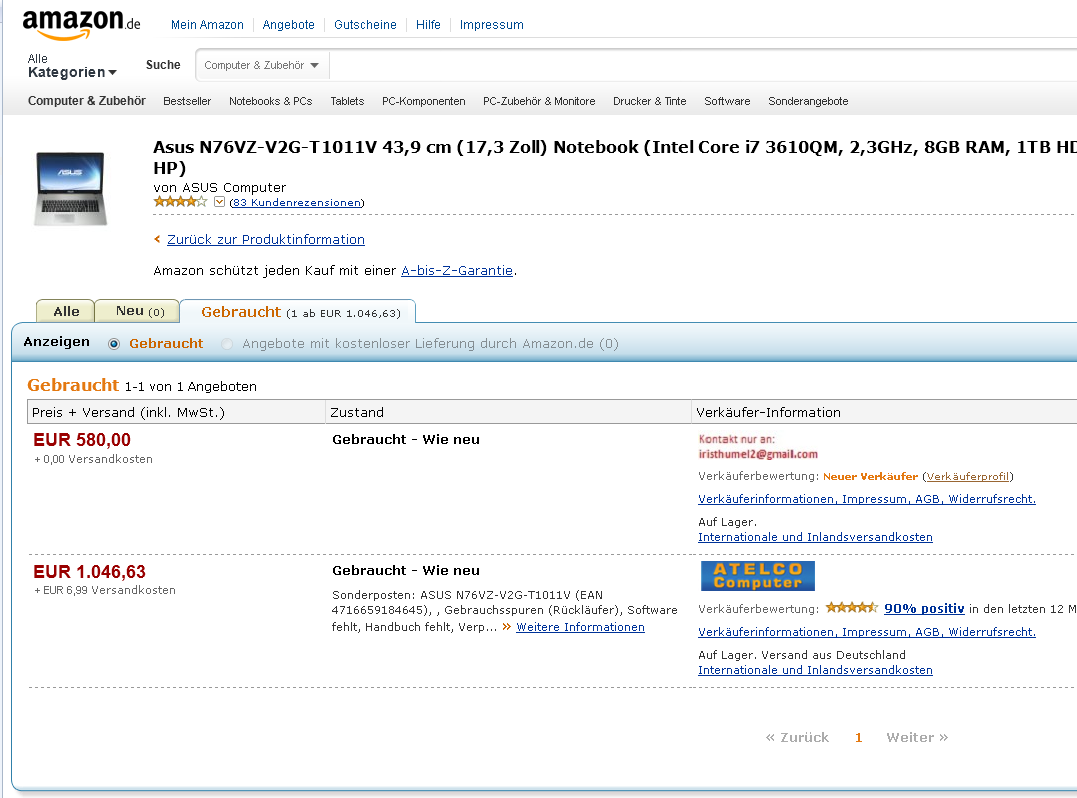Viewport: 1077px width, 798px height.
Task: Click the Weiter » pagination control
Action: pos(917,737)
